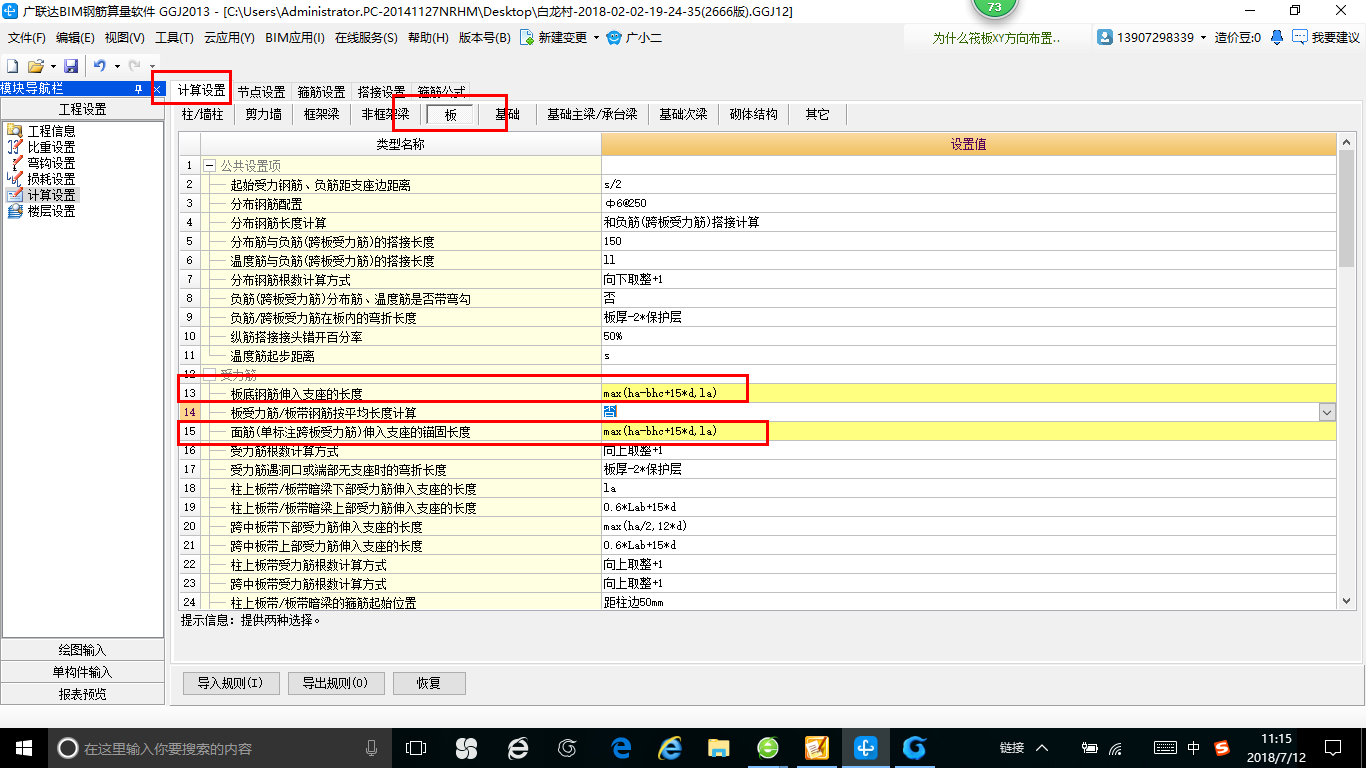Image resolution: width=1366 pixels, height=768 pixels.
Task: Open the 报表预览 module section
Action: (x=82, y=694)
